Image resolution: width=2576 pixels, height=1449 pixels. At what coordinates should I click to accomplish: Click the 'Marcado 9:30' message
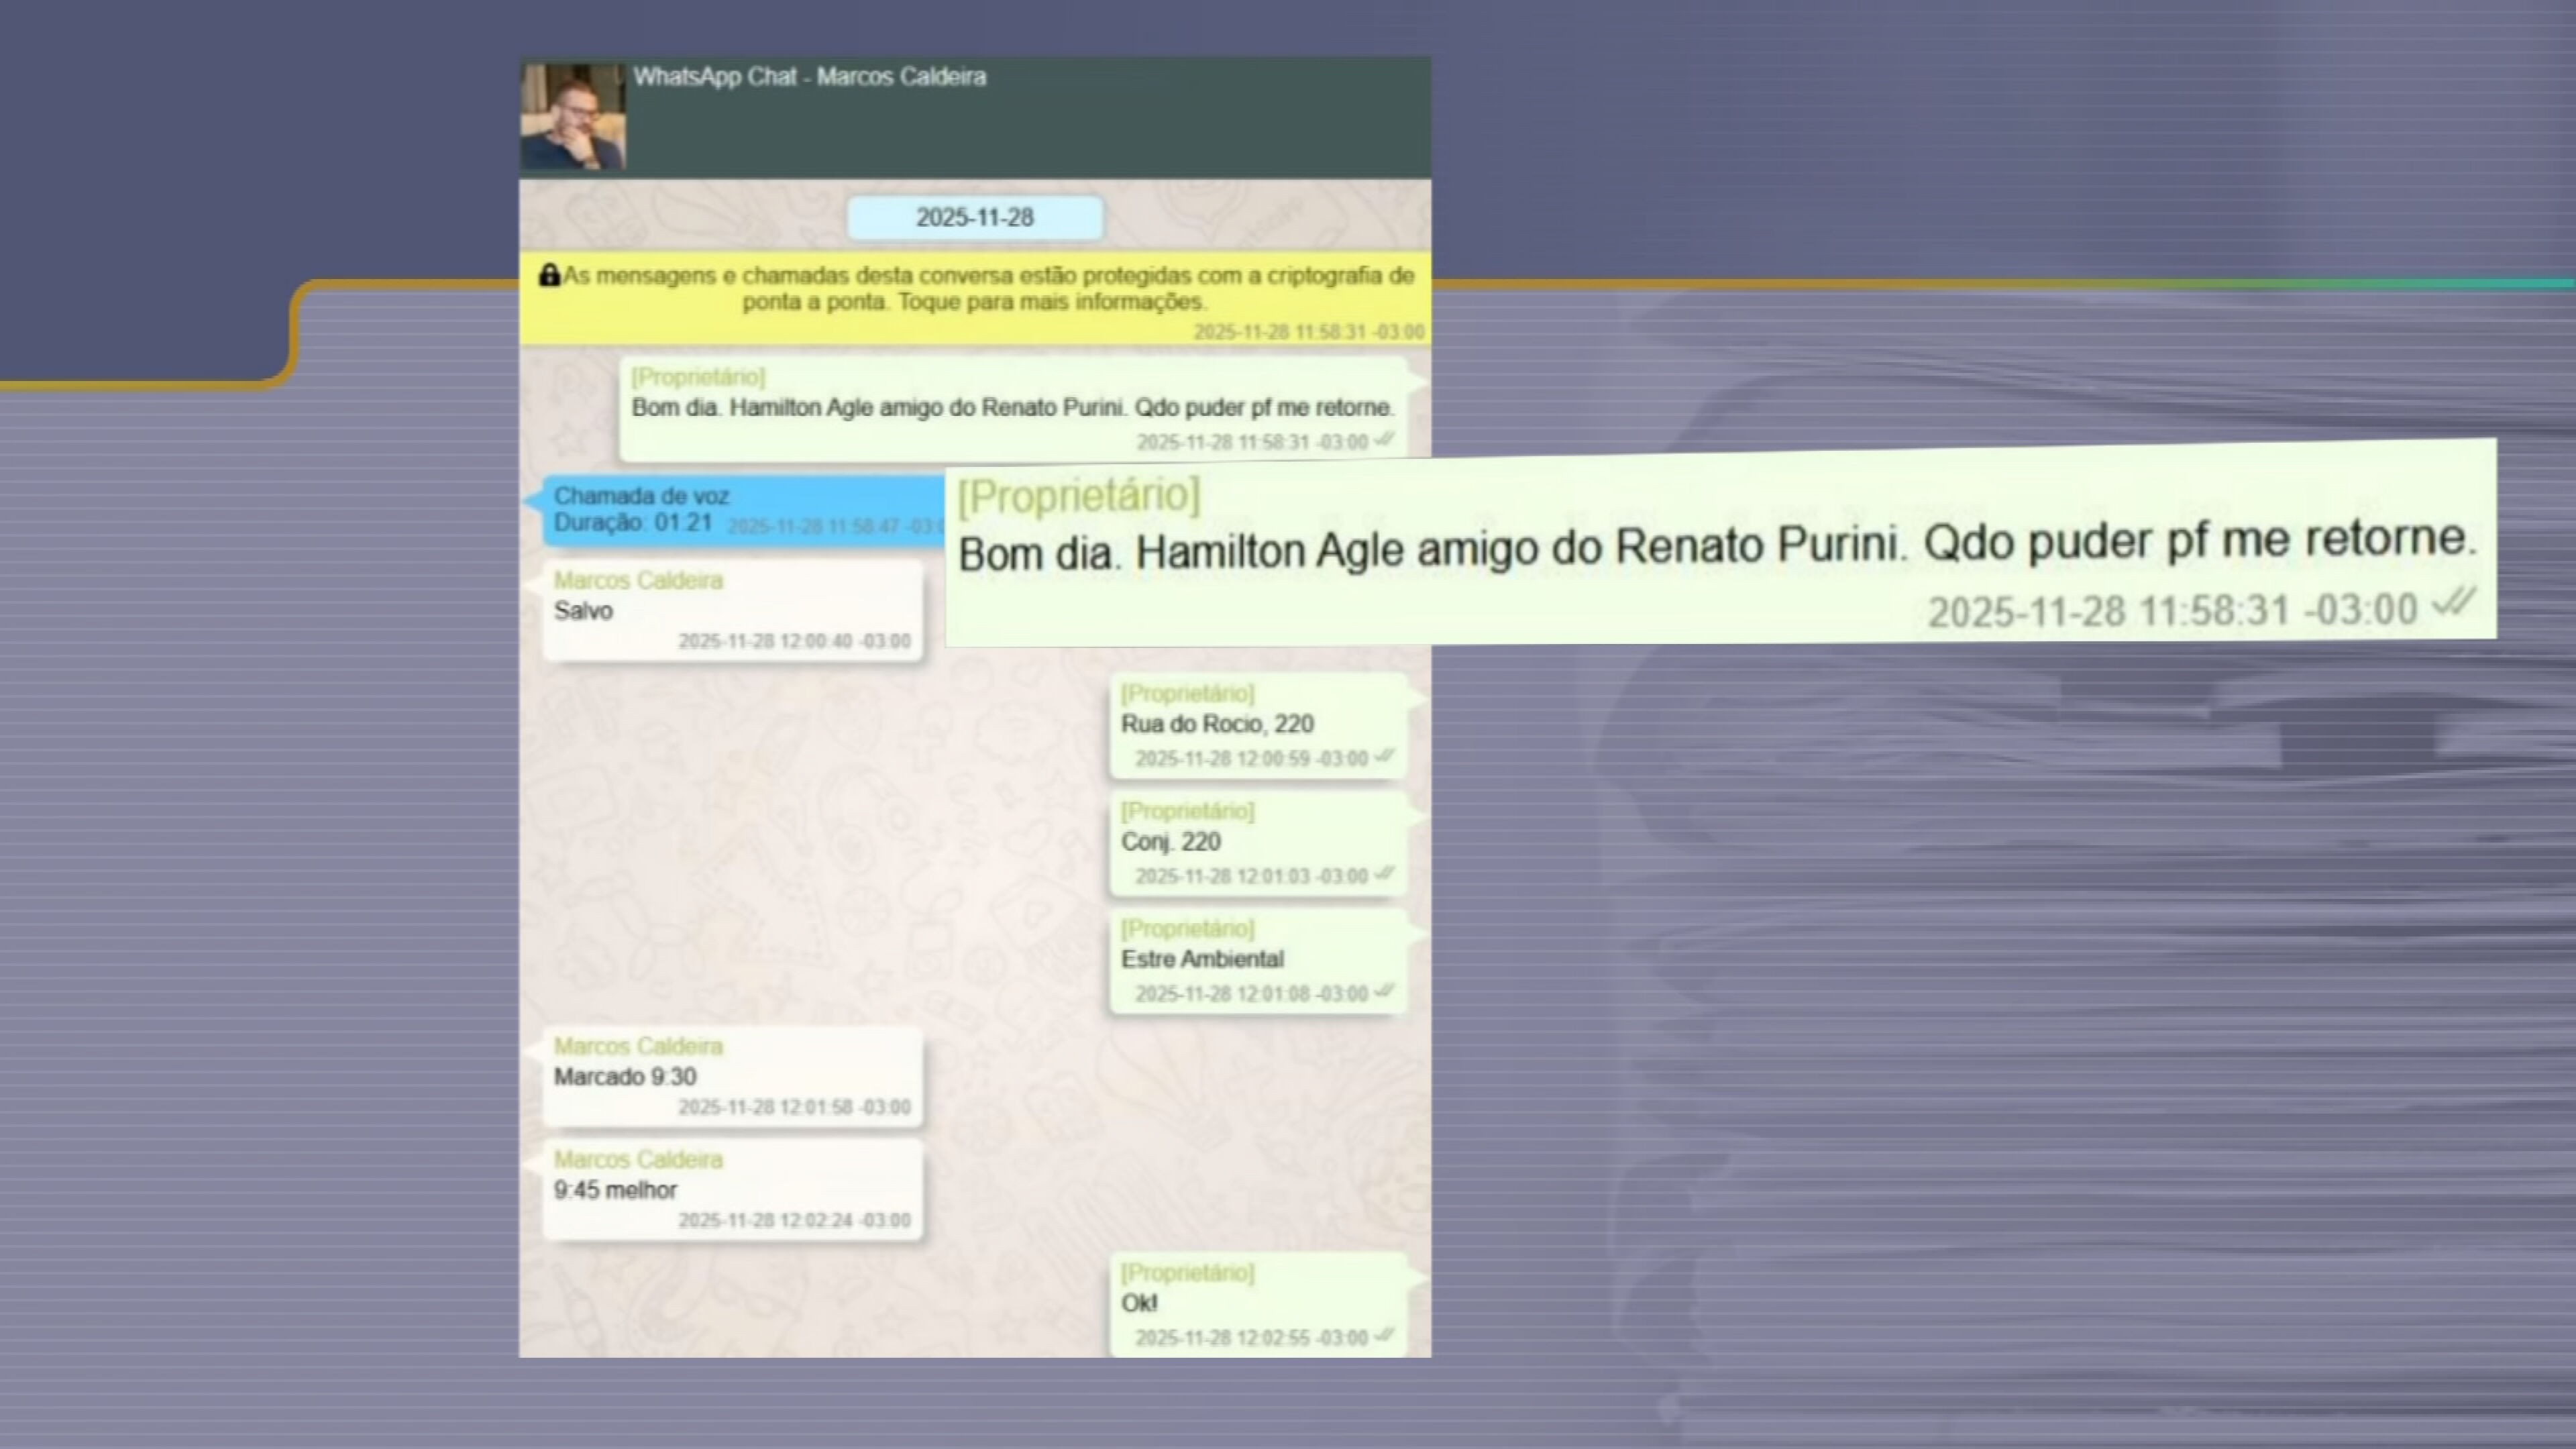(x=732, y=1077)
